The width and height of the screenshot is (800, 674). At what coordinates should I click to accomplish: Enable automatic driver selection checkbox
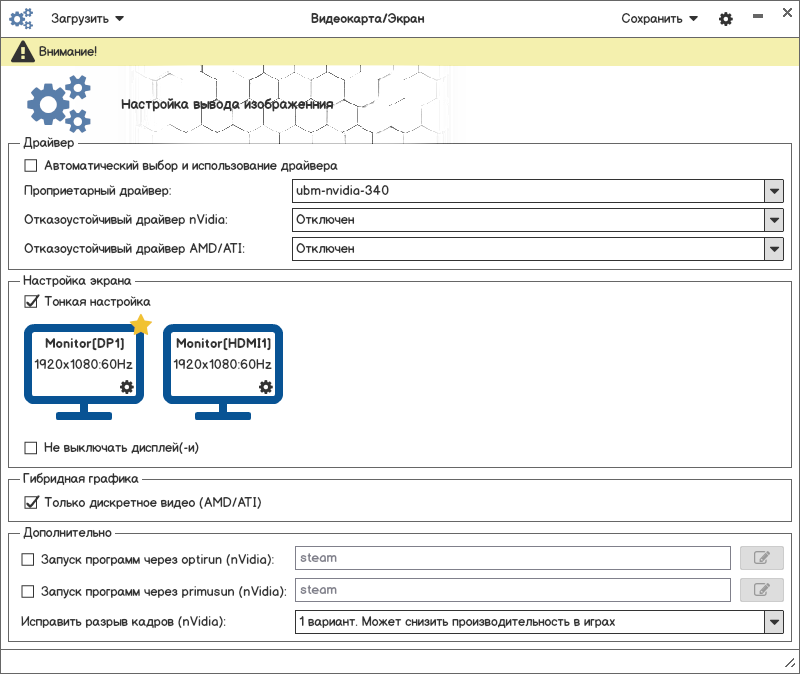click(x=31, y=165)
